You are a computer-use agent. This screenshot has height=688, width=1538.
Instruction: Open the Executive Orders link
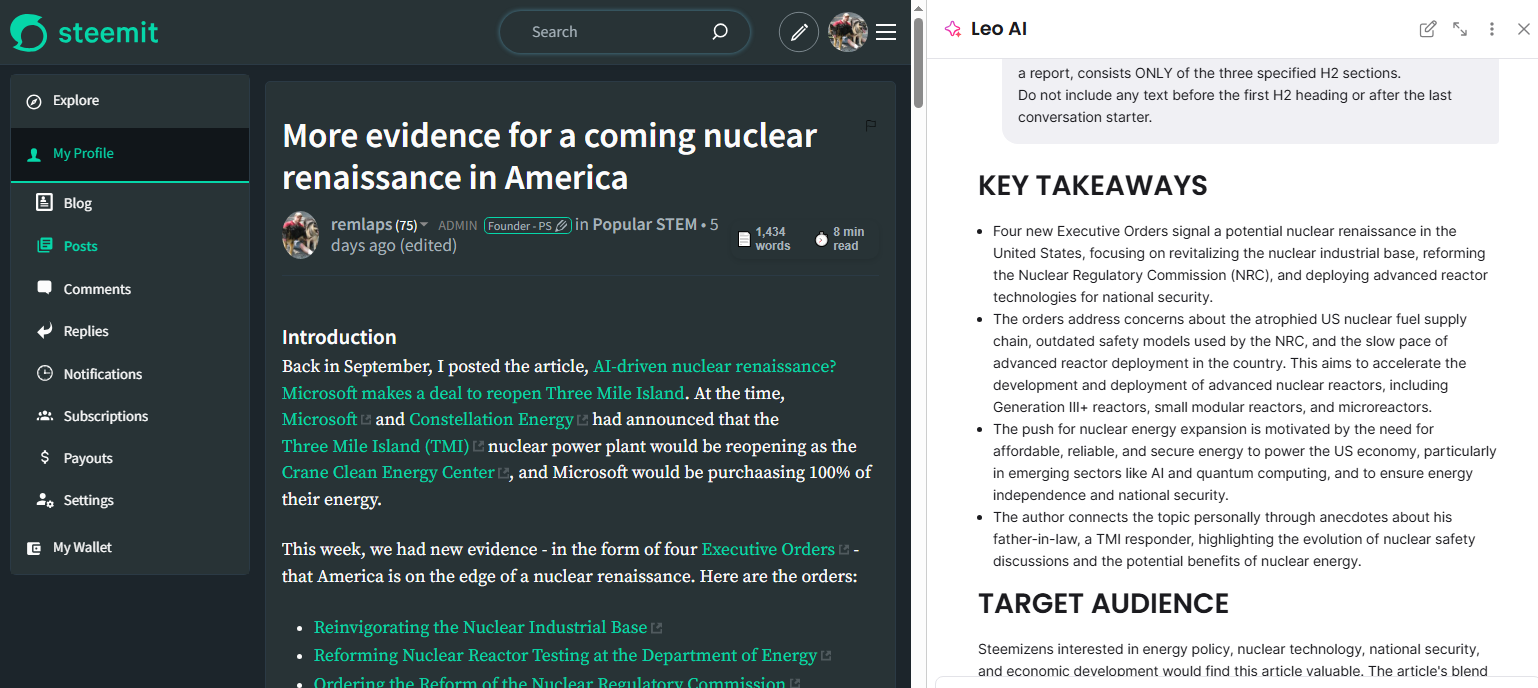tap(768, 549)
